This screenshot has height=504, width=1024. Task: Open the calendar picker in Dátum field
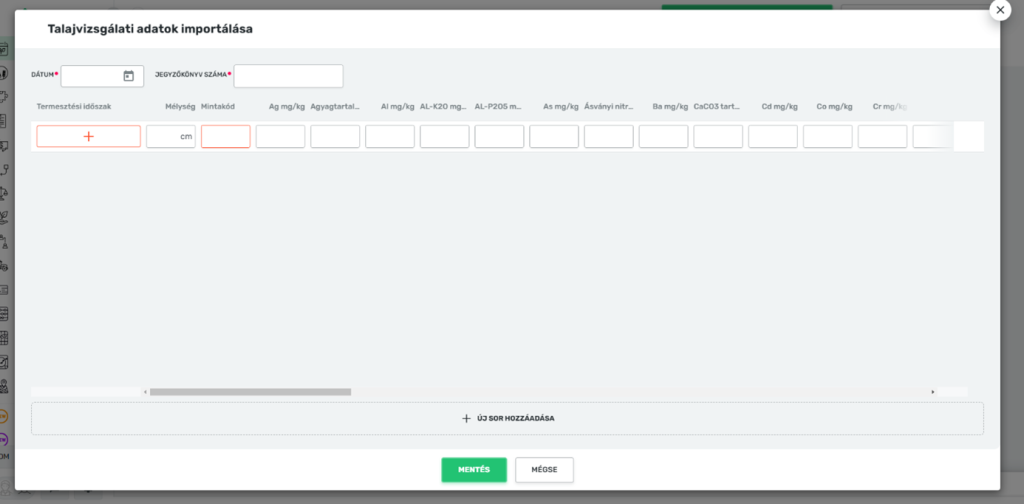tap(128, 76)
